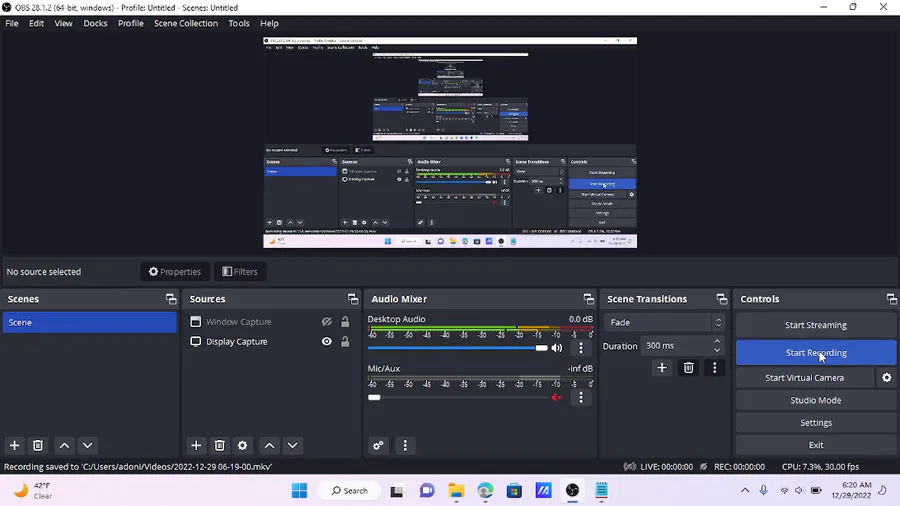Add a new scene with plus icon
Screen dimensions: 900x506
(x=14, y=445)
